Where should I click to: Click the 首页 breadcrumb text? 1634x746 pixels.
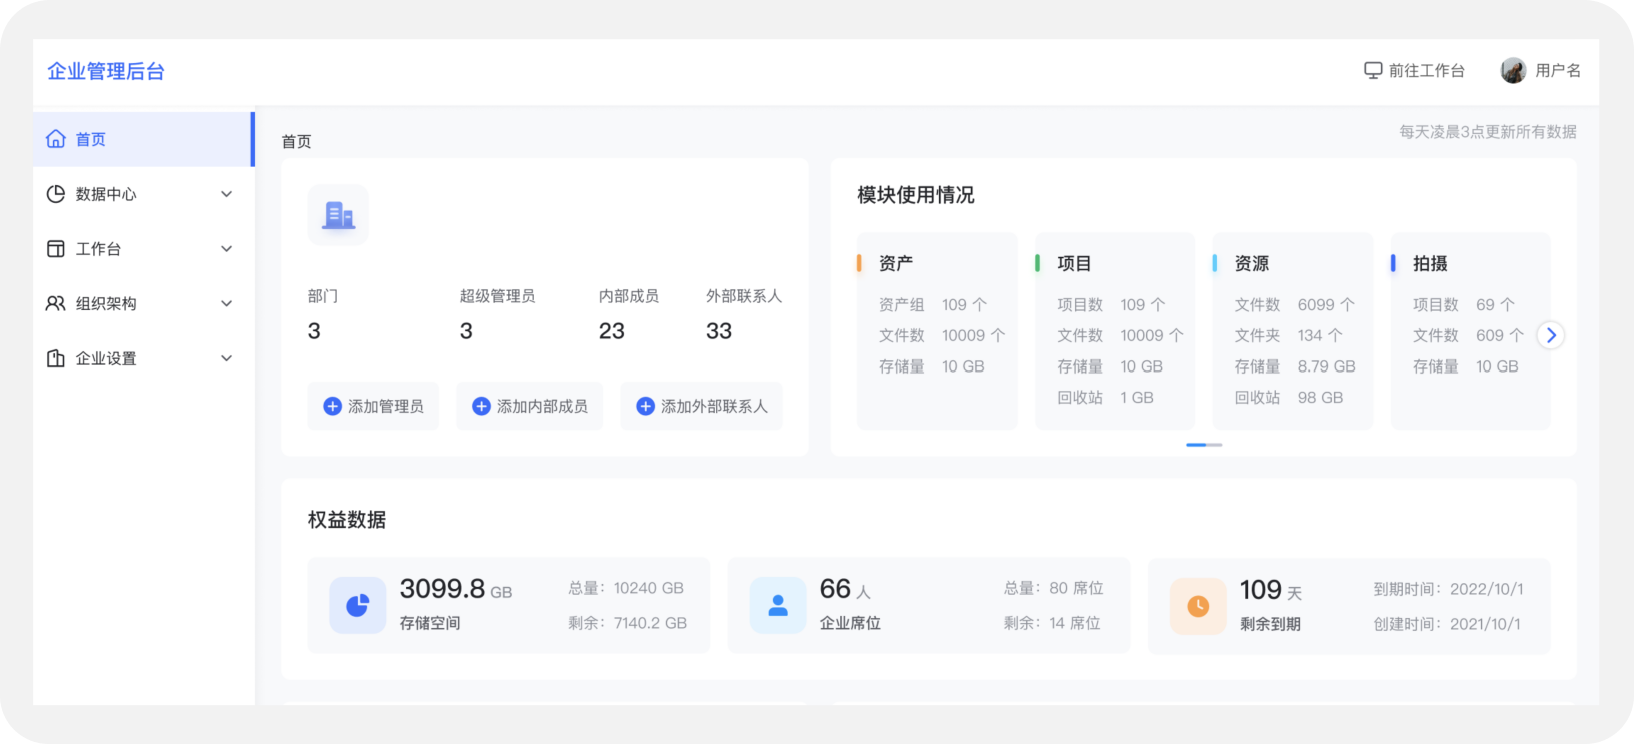(x=296, y=142)
